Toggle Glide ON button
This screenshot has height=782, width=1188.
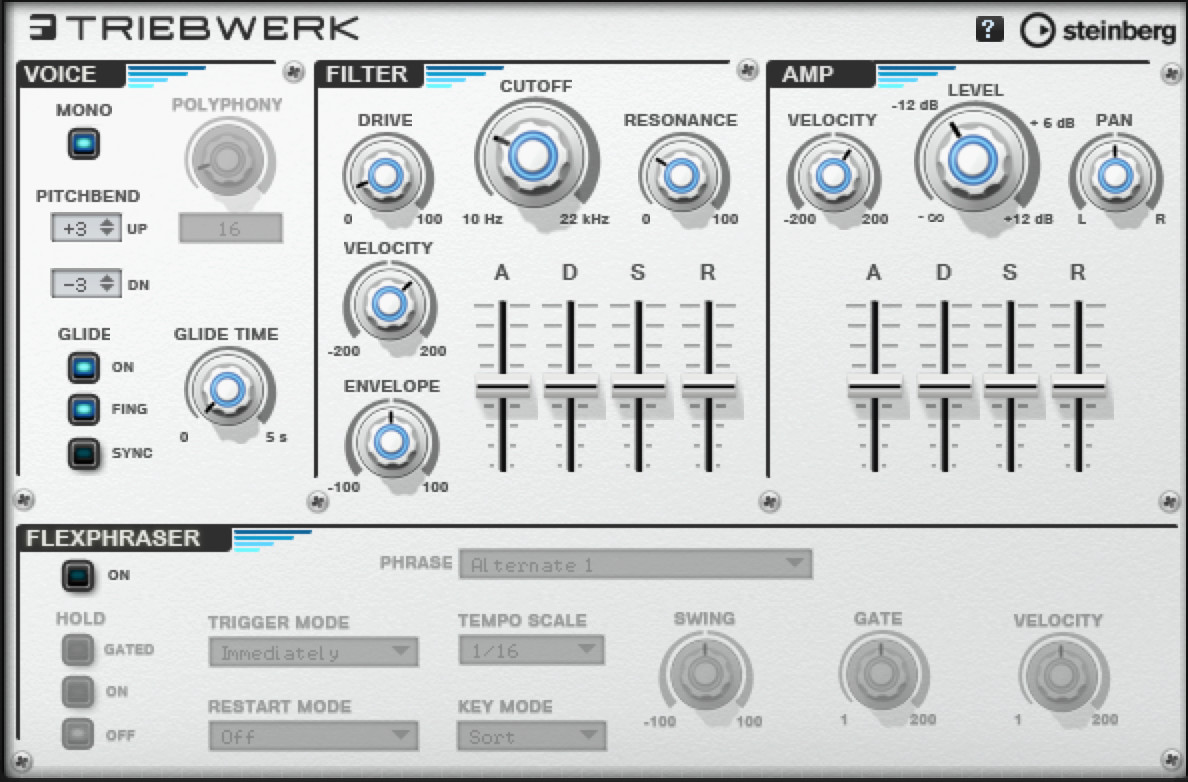[x=83, y=368]
